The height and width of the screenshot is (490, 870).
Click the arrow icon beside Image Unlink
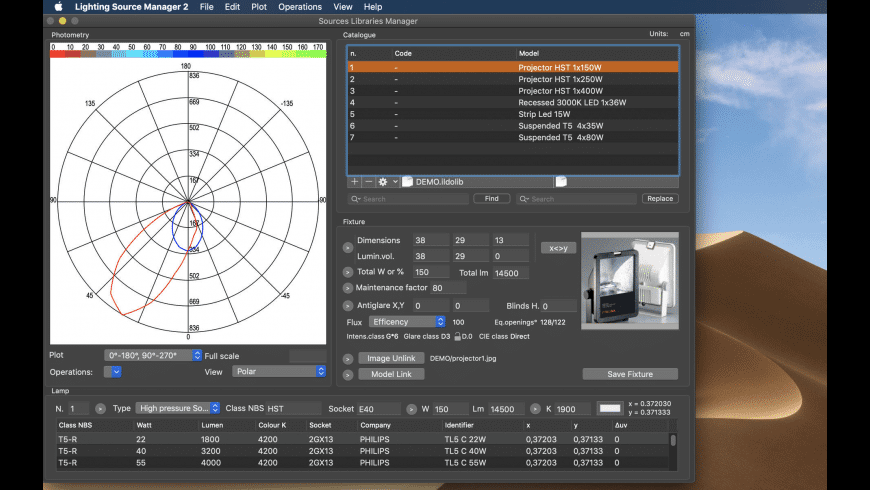[348, 359]
